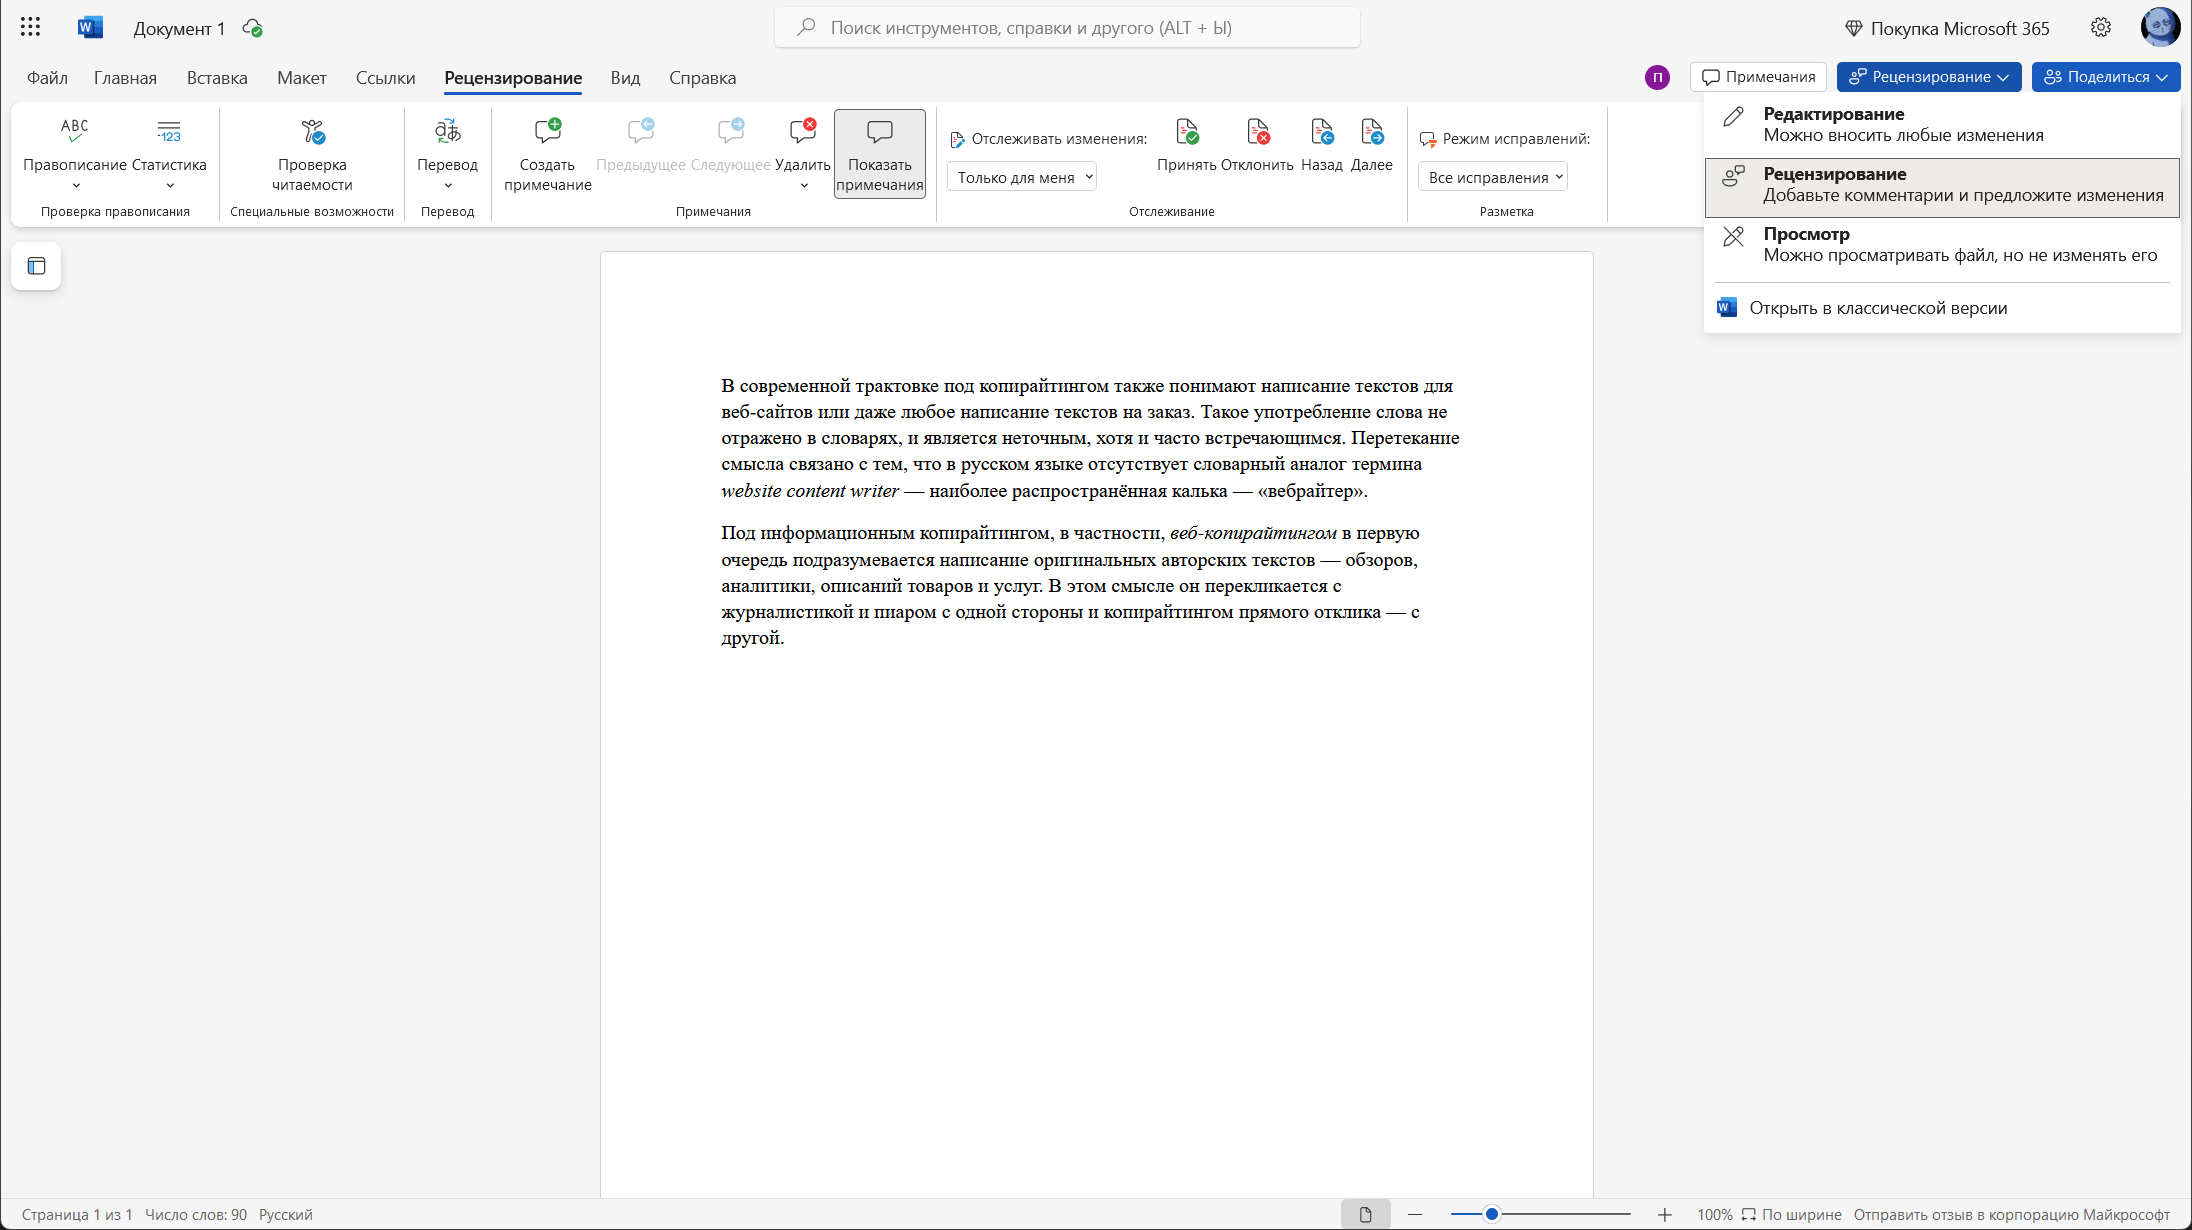Click the Русский language indicator
The image size is (2192, 1230).
click(x=286, y=1214)
